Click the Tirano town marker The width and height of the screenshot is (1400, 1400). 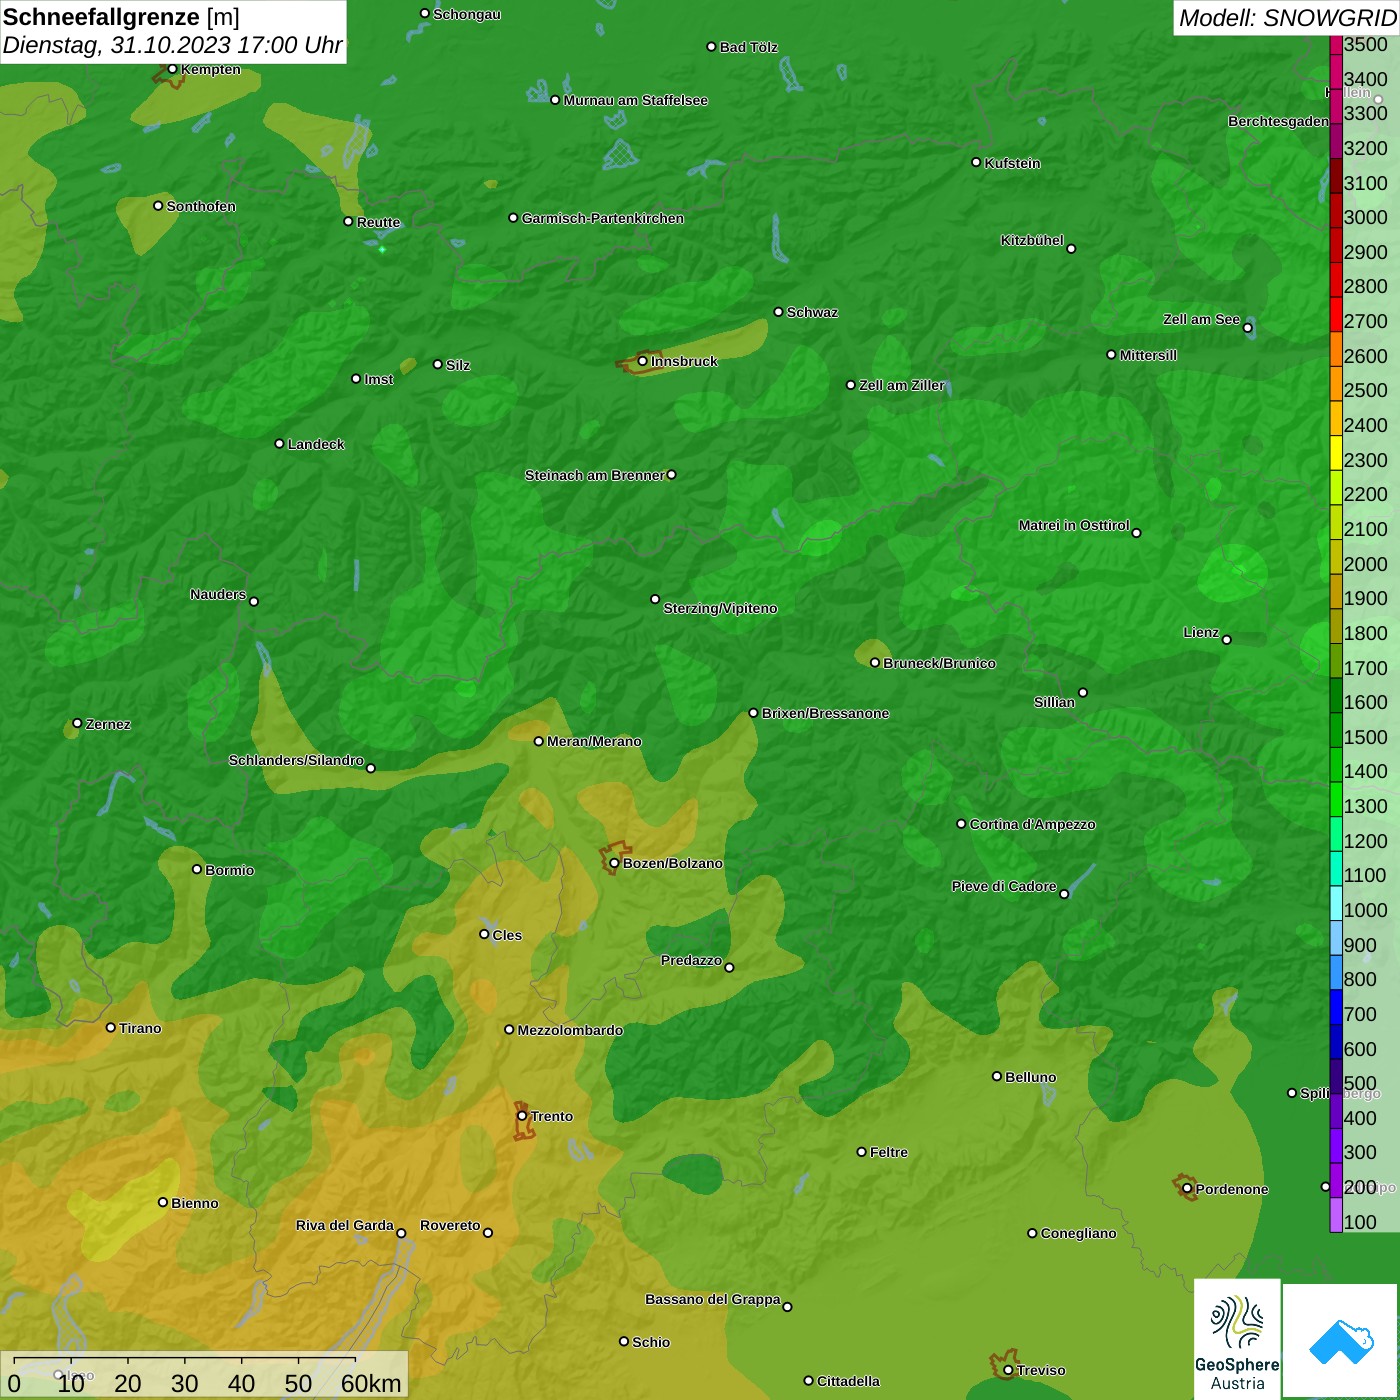tap(111, 1027)
